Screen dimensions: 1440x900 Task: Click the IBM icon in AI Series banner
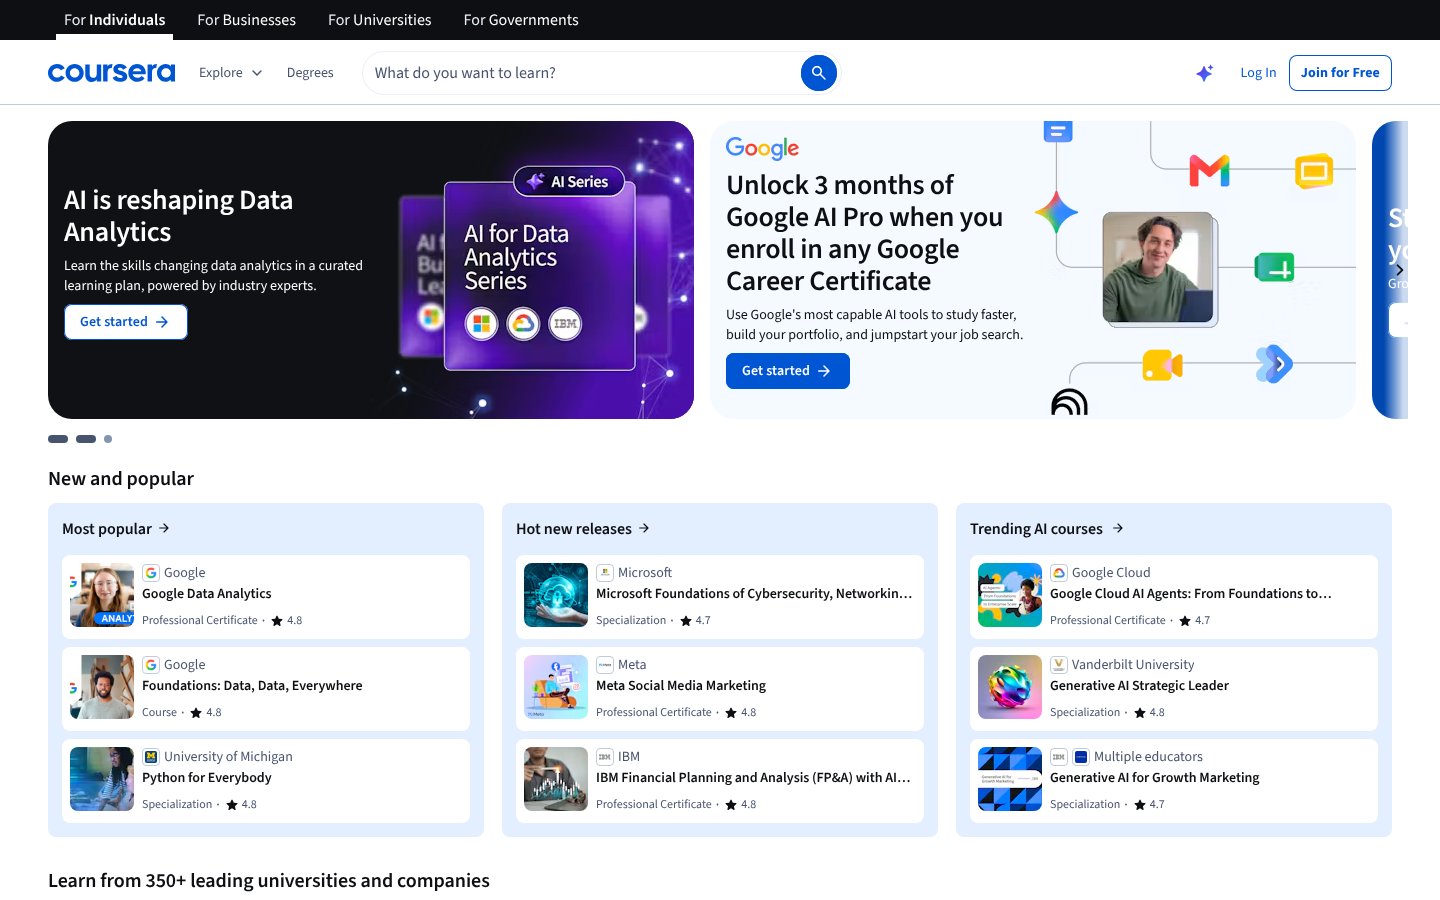coord(565,324)
